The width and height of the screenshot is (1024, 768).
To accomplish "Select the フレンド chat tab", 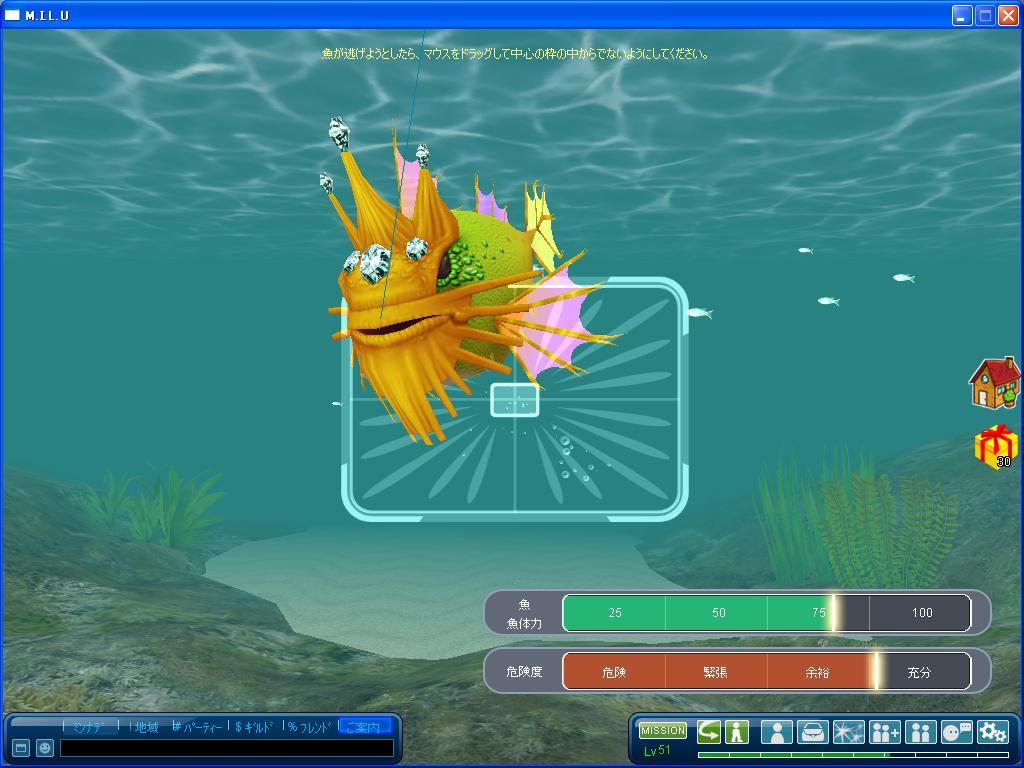I will [x=310, y=727].
